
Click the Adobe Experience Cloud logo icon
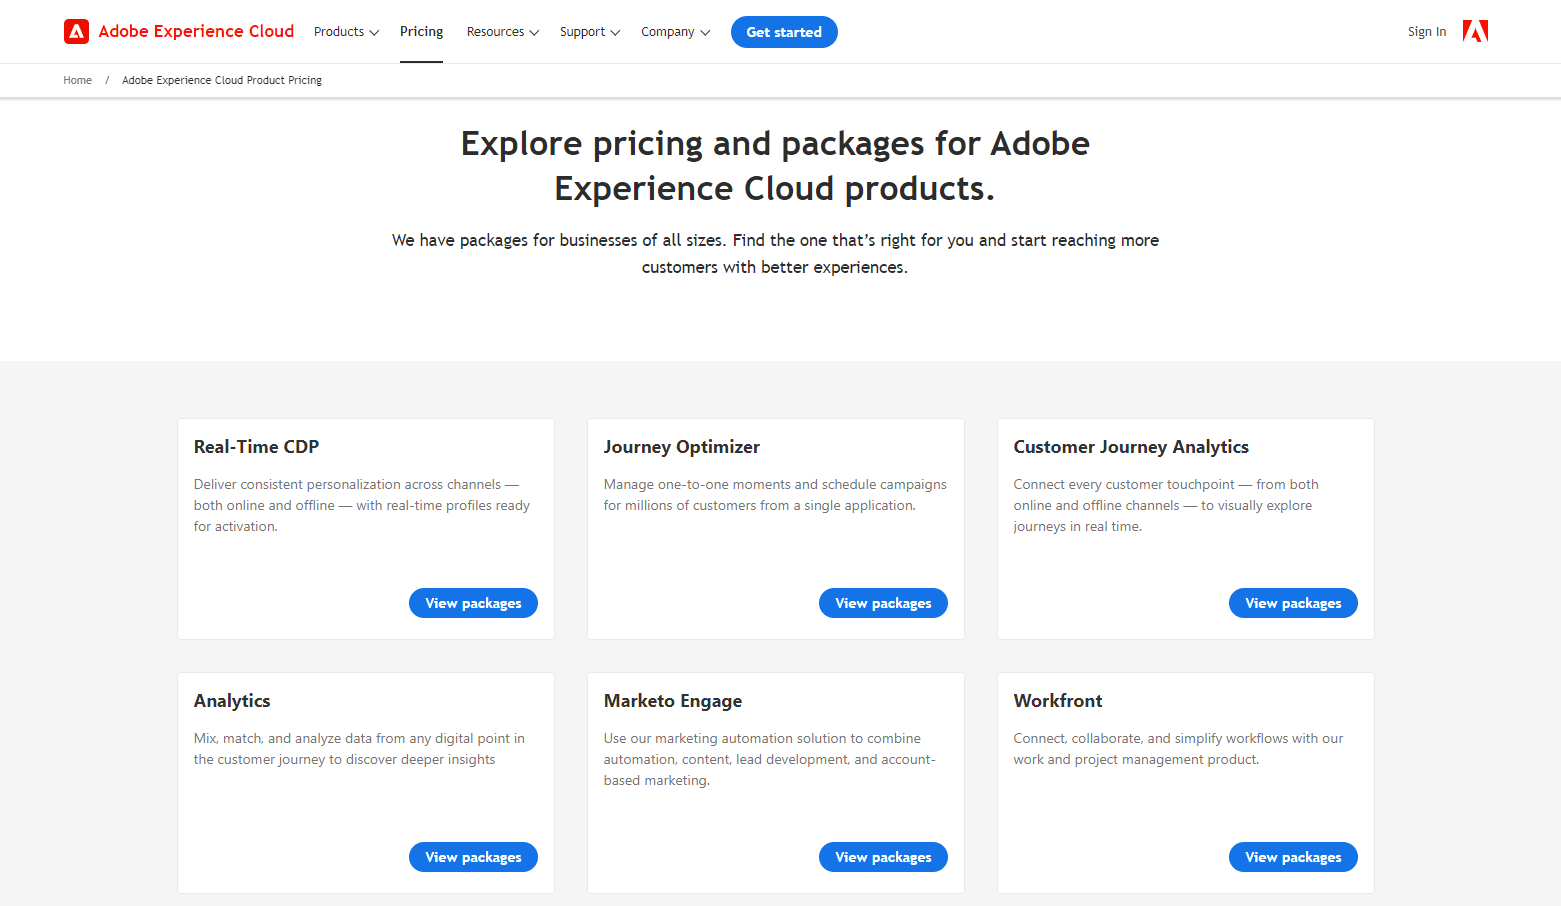click(x=77, y=31)
